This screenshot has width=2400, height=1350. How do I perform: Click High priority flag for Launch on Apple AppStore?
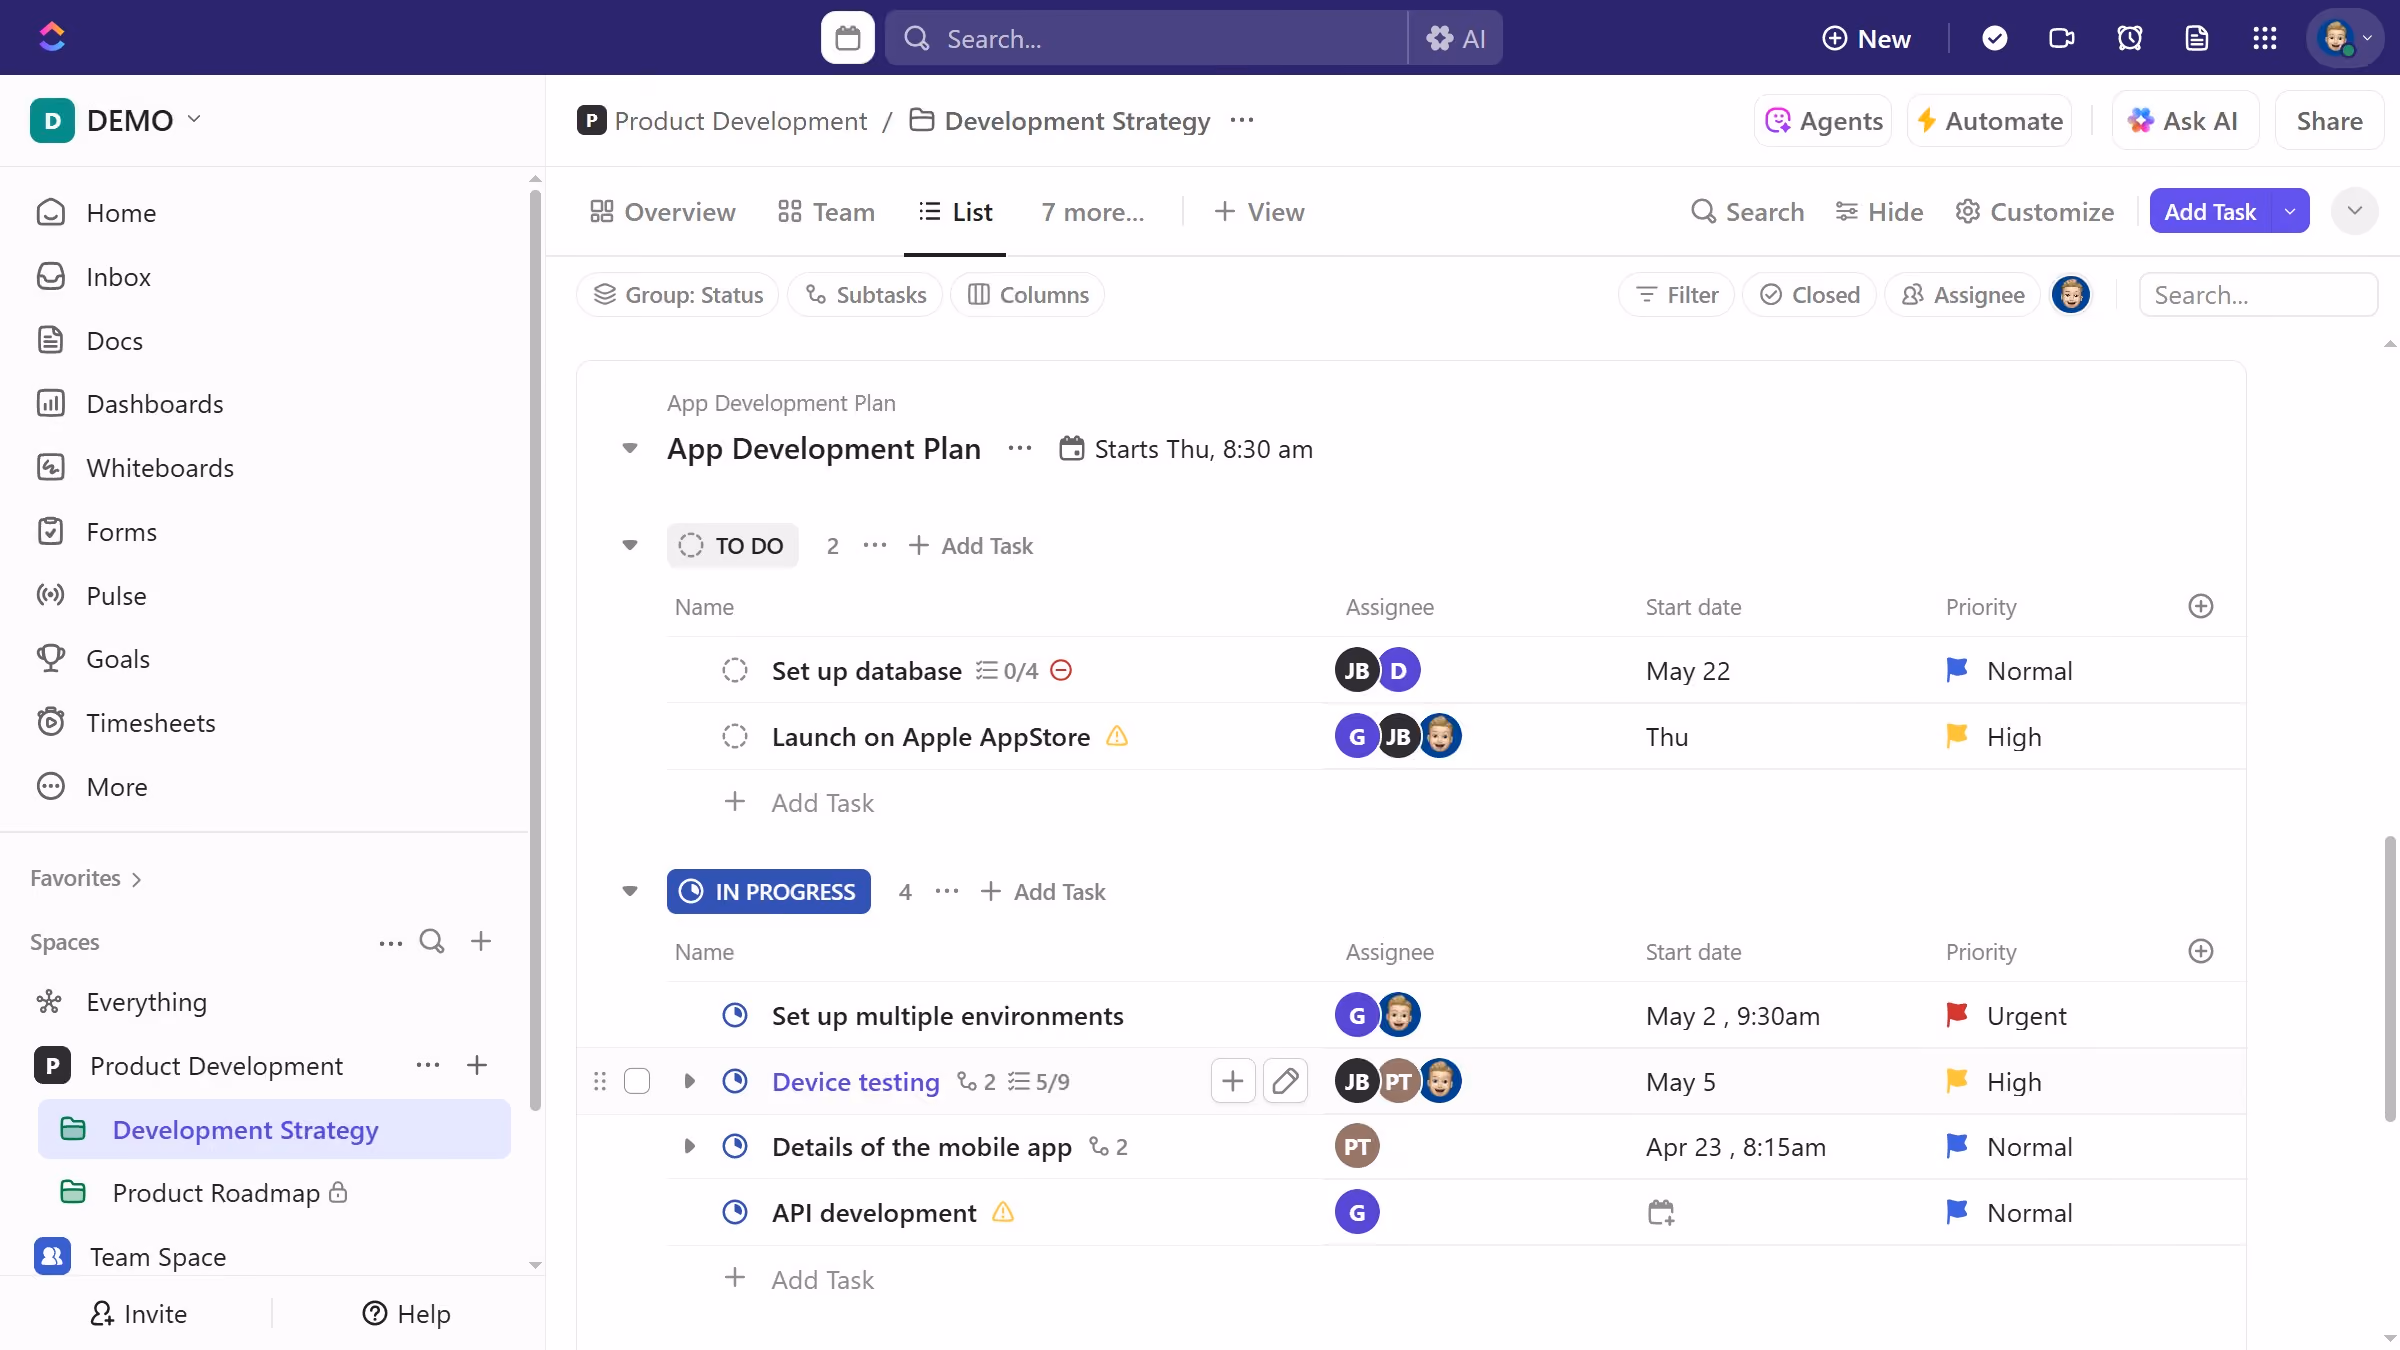point(1957,736)
